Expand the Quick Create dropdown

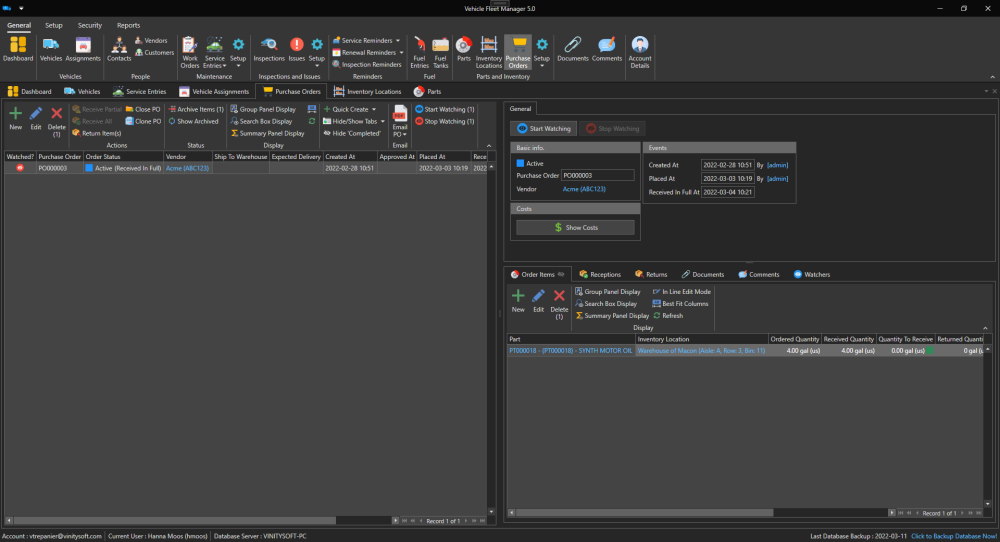(x=374, y=109)
